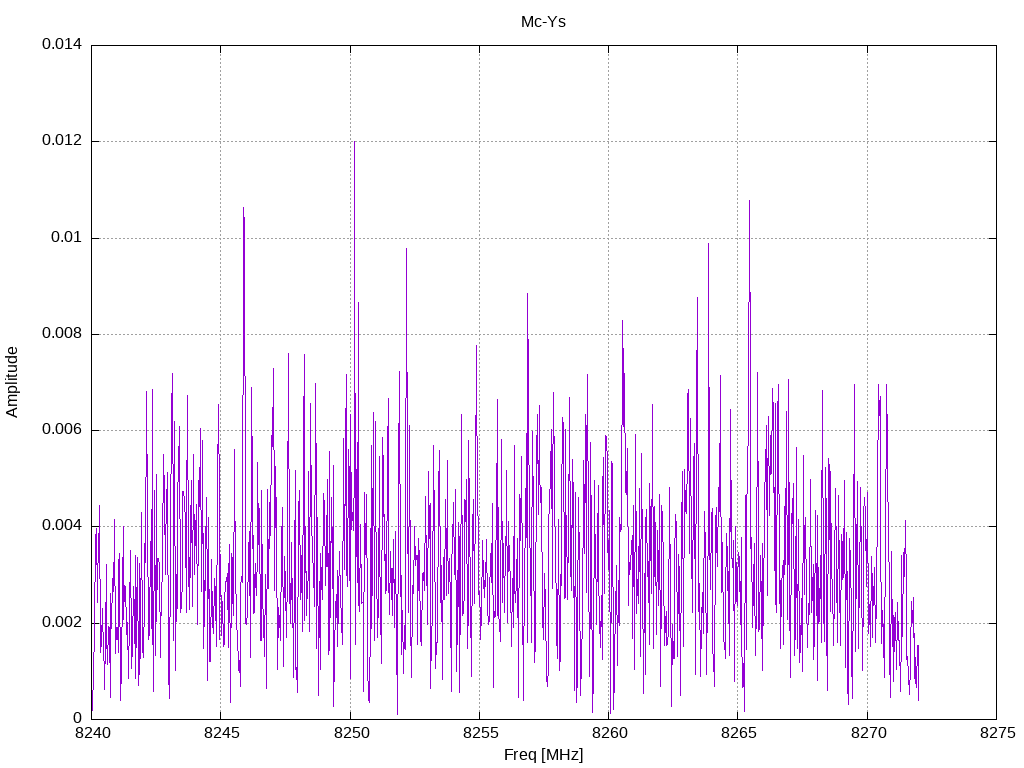Click the y-axis tick label 0.01
The width and height of the screenshot is (1024, 768).
click(x=67, y=237)
